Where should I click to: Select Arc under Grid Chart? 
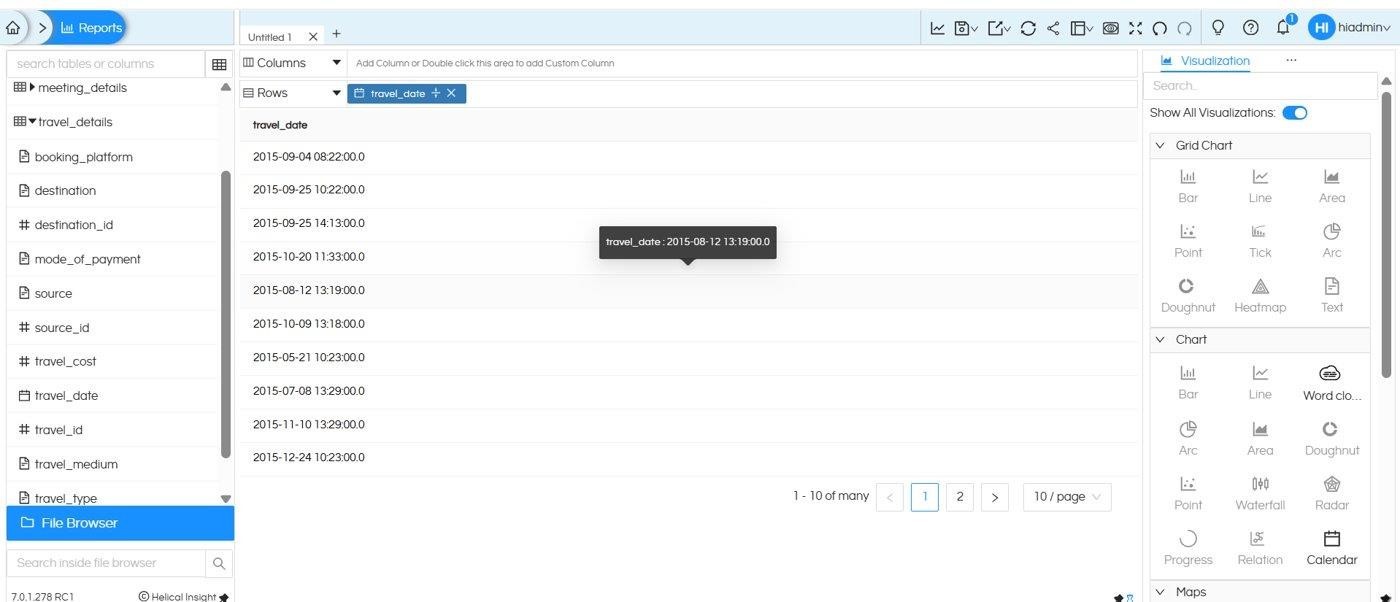click(x=1332, y=241)
